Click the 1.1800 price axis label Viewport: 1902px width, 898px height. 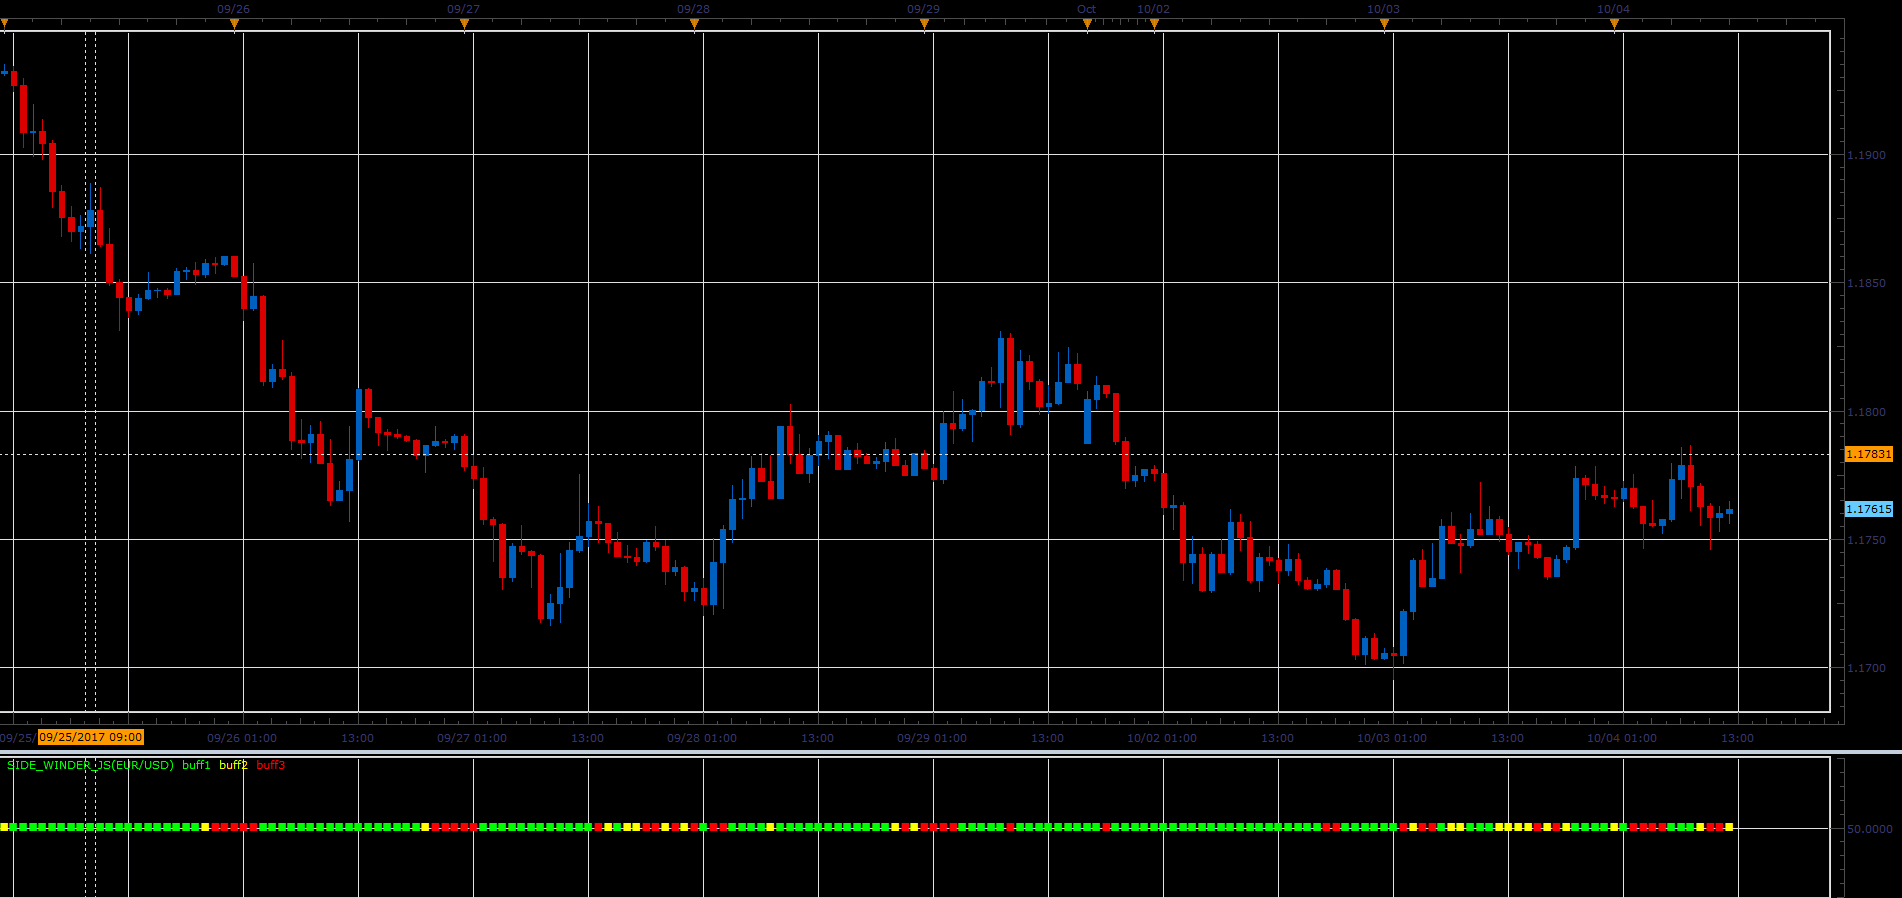[1866, 412]
